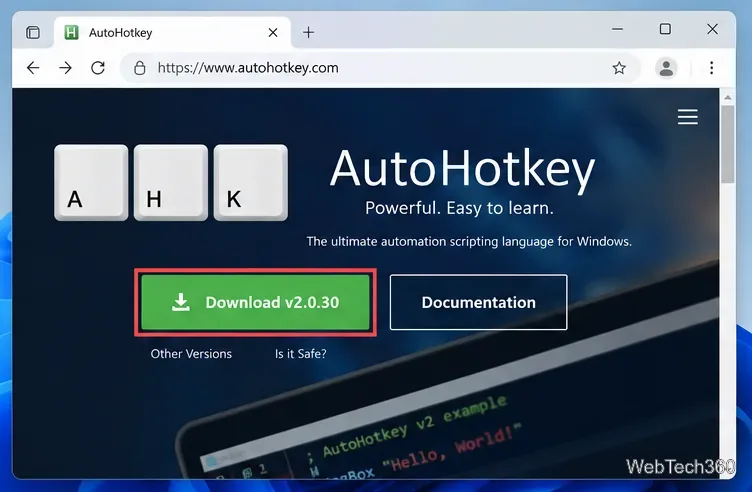Open the Is it Safe? link
This screenshot has width=752, height=492.
tap(301, 354)
